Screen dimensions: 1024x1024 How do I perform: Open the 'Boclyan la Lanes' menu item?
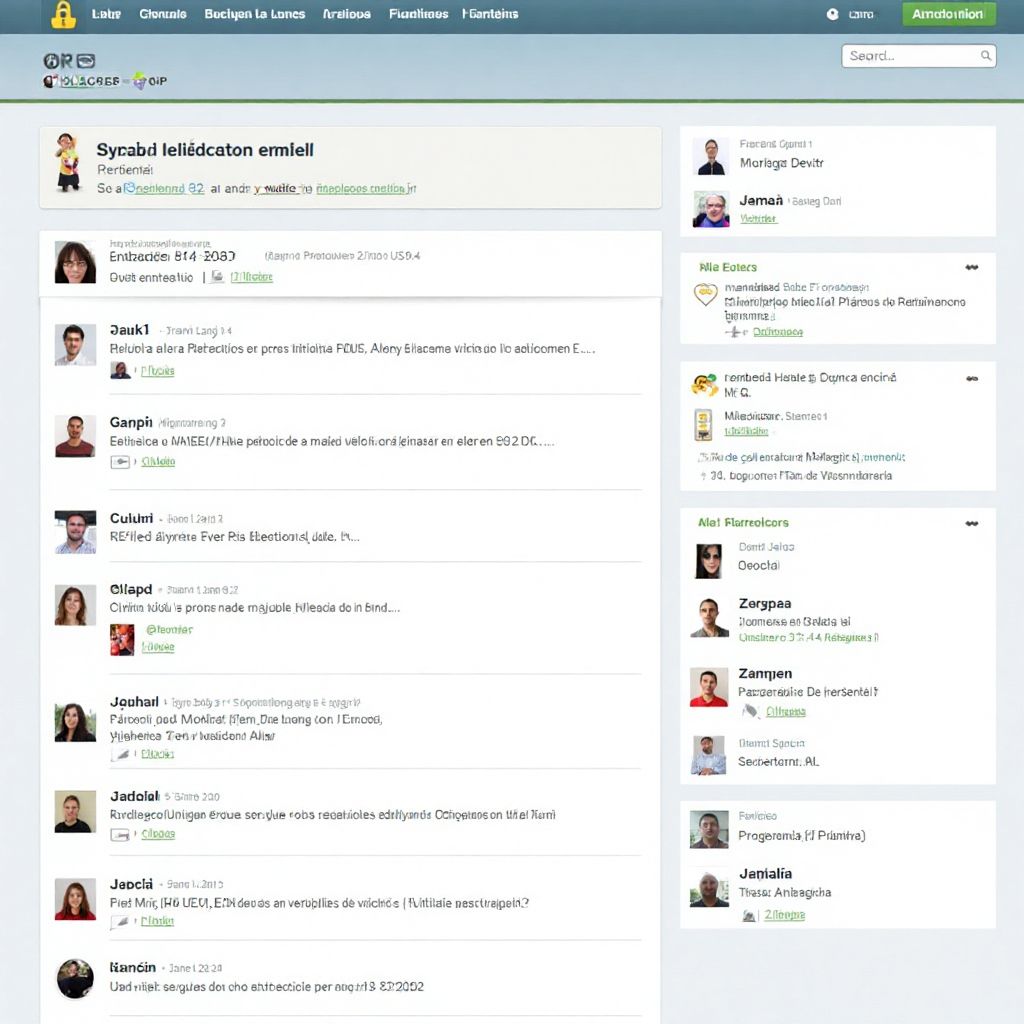[x=255, y=14]
